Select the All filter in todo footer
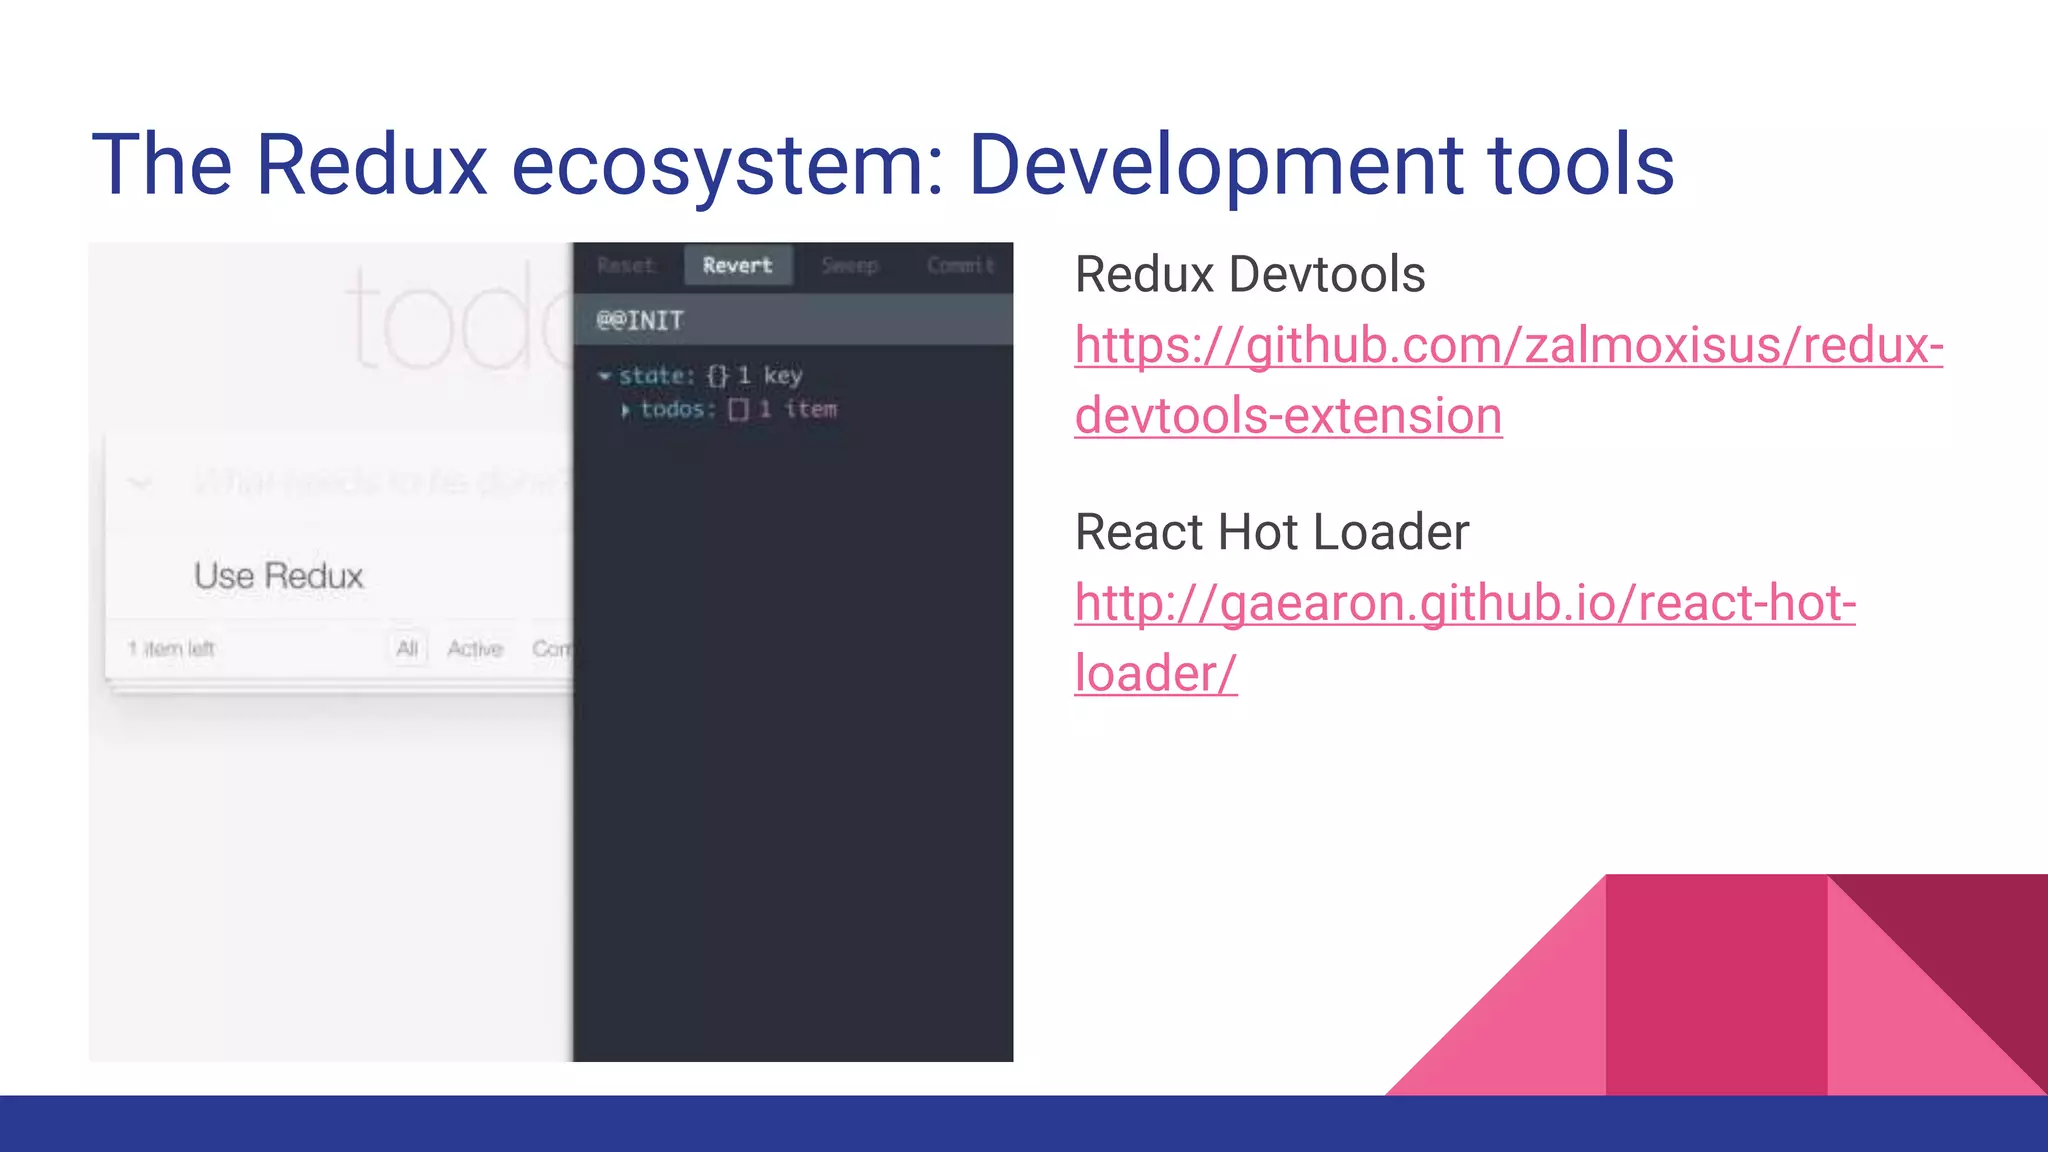This screenshot has width=2048, height=1152. pos(407,649)
